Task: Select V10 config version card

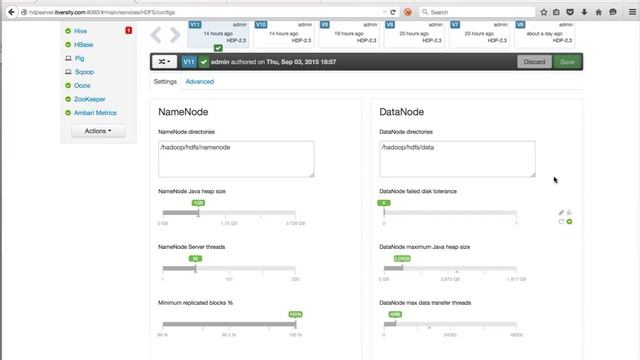Action: [284, 33]
